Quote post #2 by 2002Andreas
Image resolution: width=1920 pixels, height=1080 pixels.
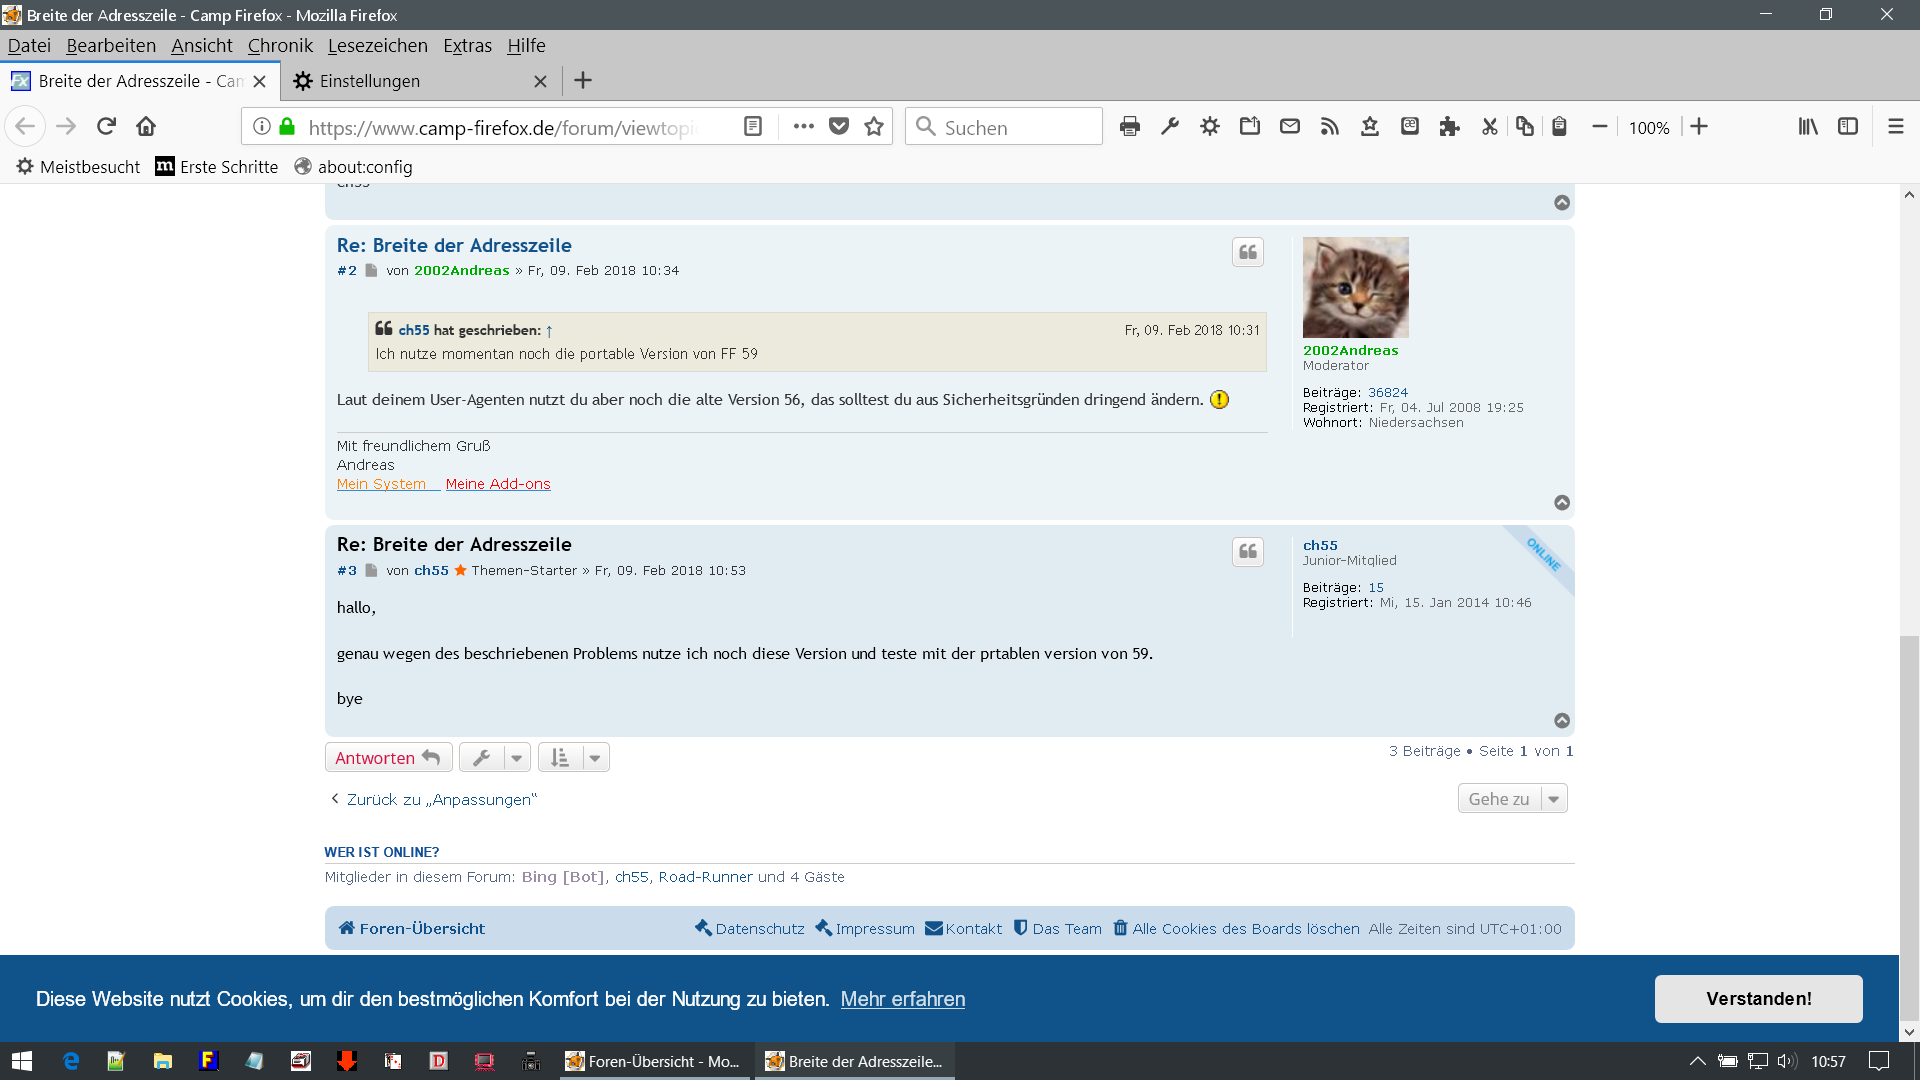[1248, 253]
